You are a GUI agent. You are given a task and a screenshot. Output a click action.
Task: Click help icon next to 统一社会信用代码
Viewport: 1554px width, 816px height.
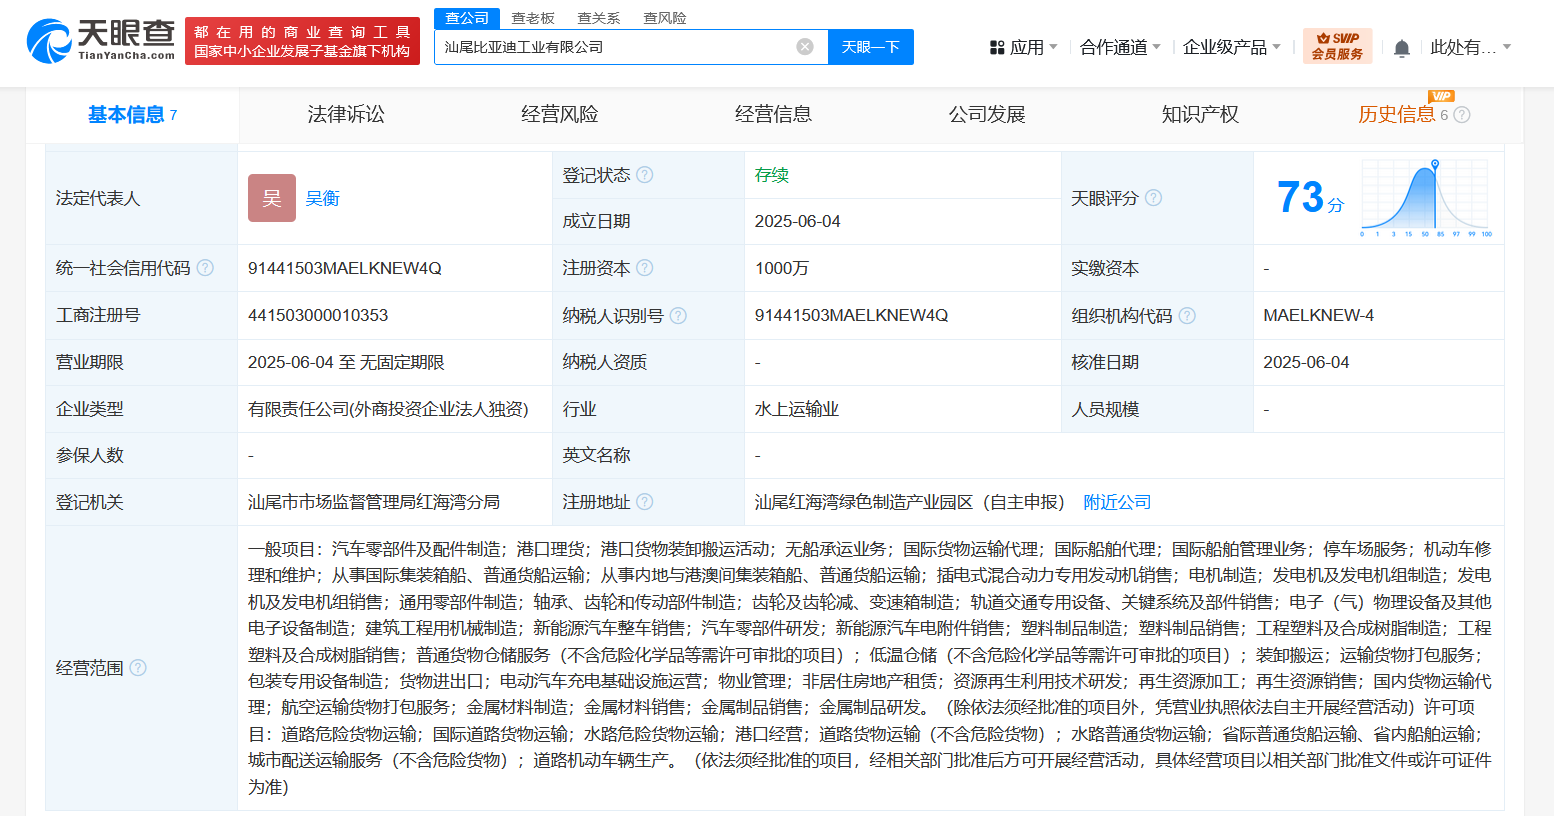click(x=205, y=268)
